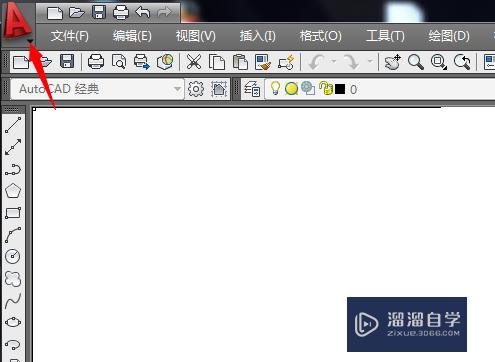Viewport: 495px width, 362px height.
Task: Click layer 0 black color swatch
Action: point(340,89)
